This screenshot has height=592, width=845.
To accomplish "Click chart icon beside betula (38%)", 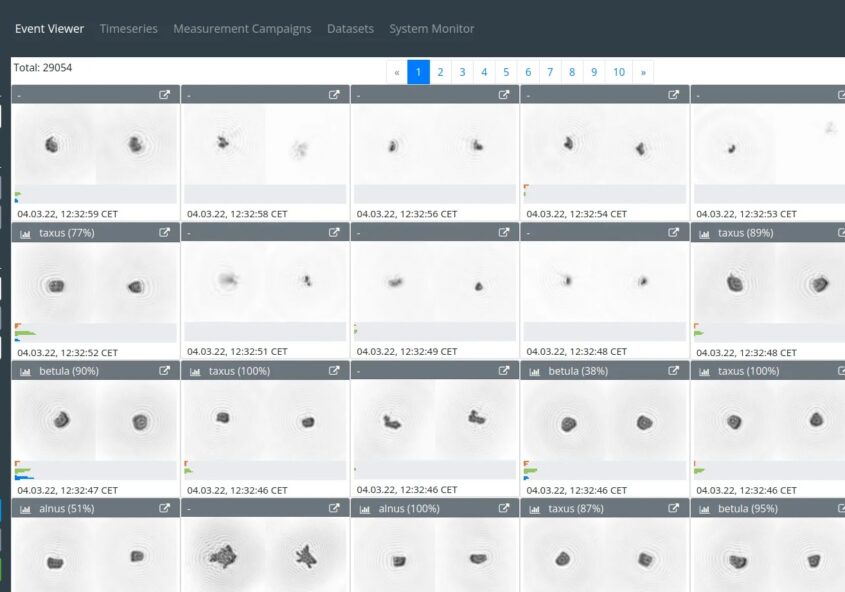I will click(x=535, y=372).
